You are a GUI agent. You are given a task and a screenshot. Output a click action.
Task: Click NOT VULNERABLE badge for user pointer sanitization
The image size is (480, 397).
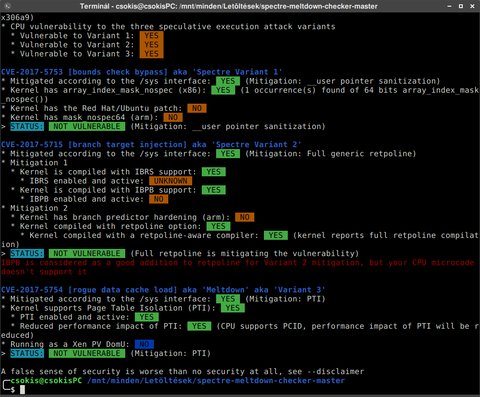point(87,126)
